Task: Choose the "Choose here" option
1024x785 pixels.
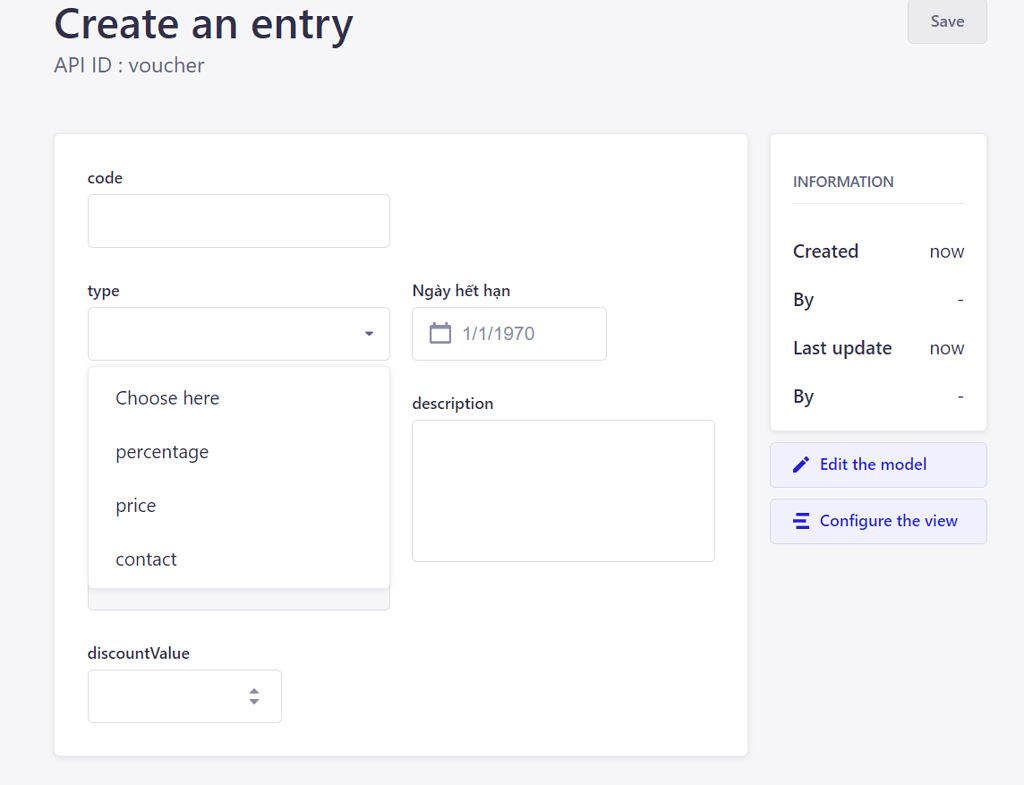Action: [167, 398]
